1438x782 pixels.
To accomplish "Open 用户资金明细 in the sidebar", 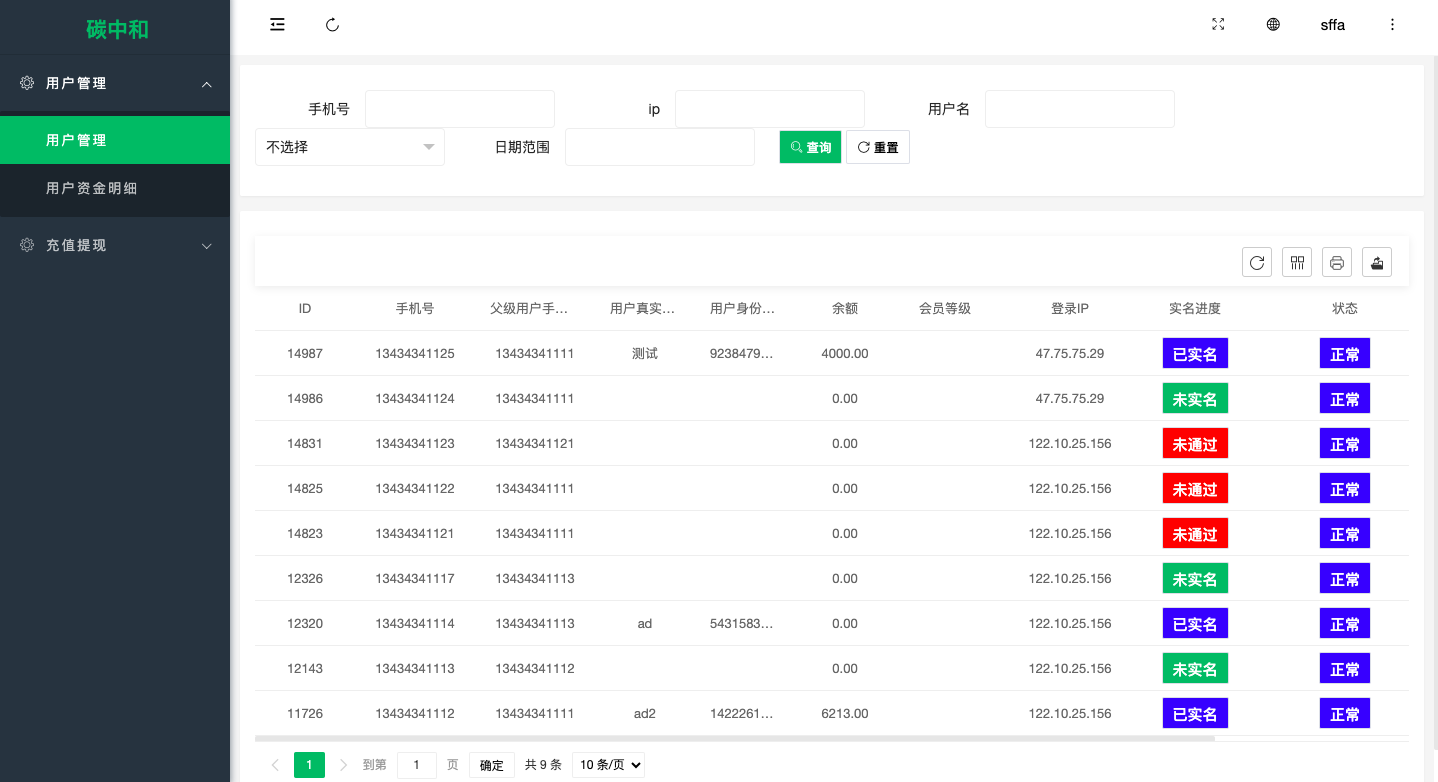I will [91, 188].
